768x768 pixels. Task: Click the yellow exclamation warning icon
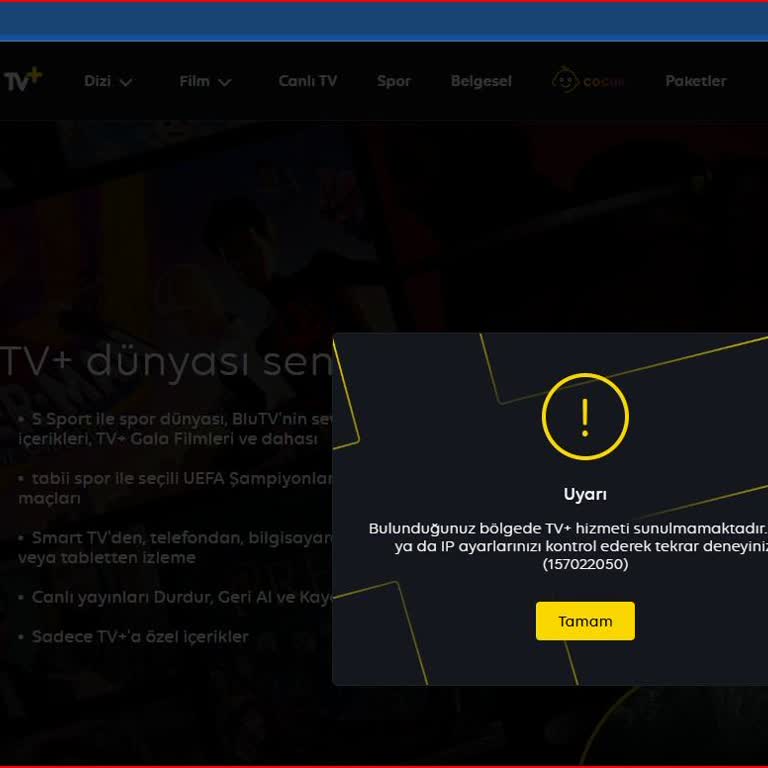(x=585, y=416)
